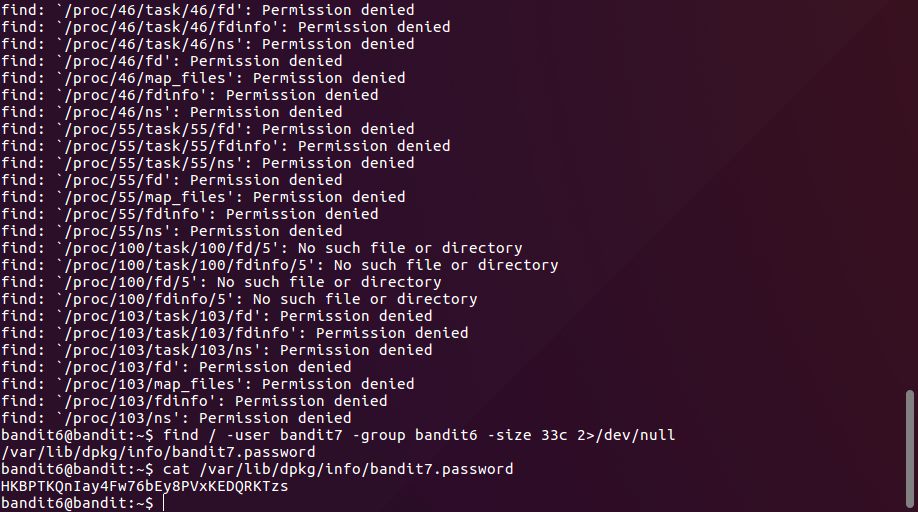Click the '/proc/55/ns' Permission denied line

pos(171,231)
